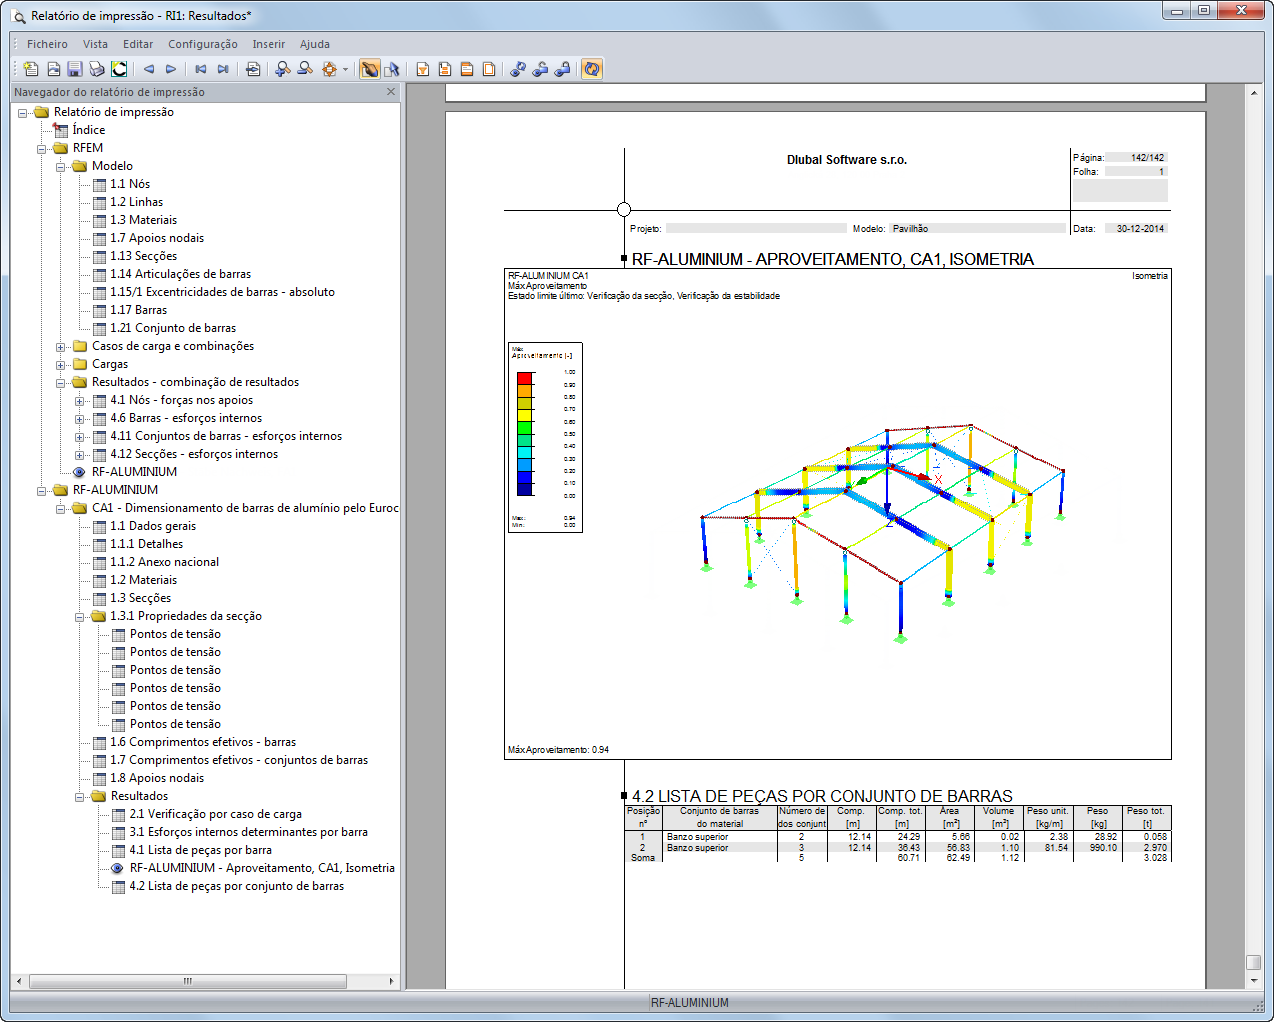Zoom in with magnifier plus
This screenshot has height=1022, width=1274.
pyautogui.click(x=283, y=69)
